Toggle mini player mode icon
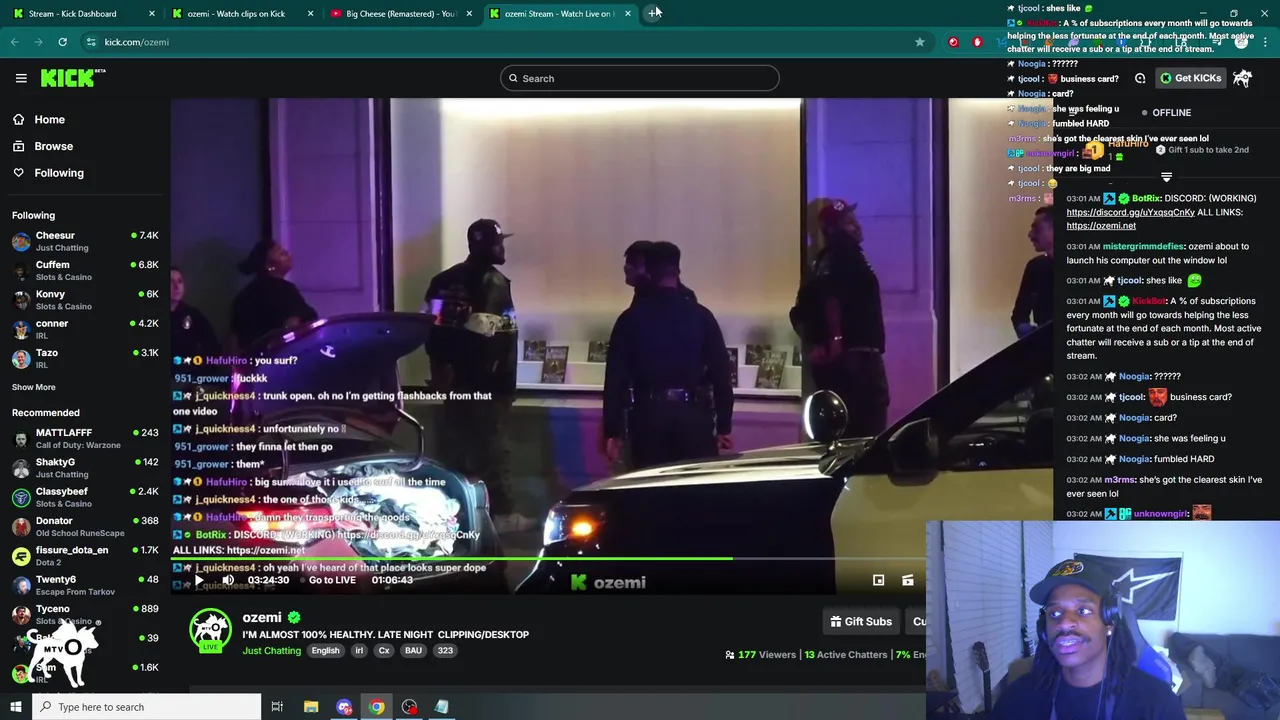The height and width of the screenshot is (720, 1280). 878,580
